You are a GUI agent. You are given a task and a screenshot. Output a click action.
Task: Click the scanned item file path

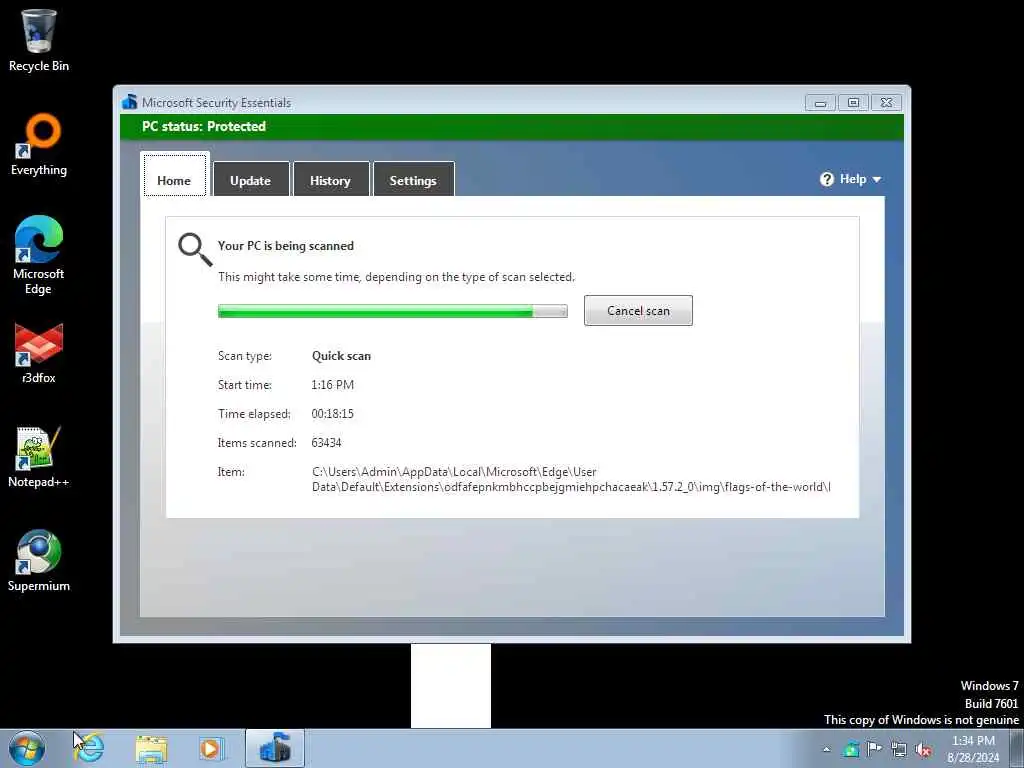[x=571, y=479]
